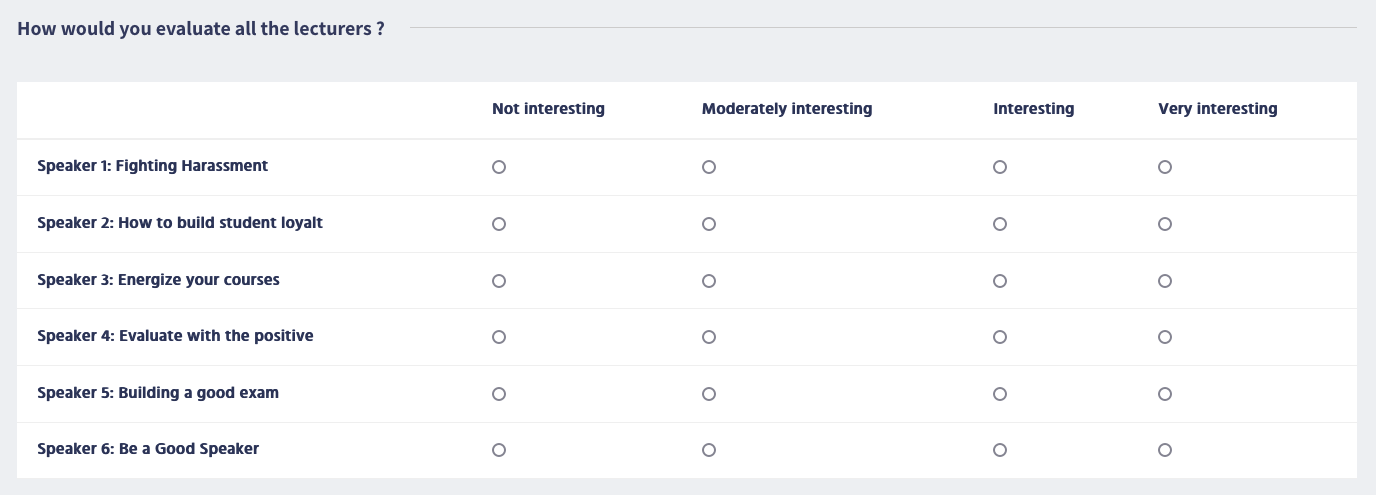Screen dimensions: 1376x495
Task: Rate Speaker 6 as Very interesting
Action: 1165,450
